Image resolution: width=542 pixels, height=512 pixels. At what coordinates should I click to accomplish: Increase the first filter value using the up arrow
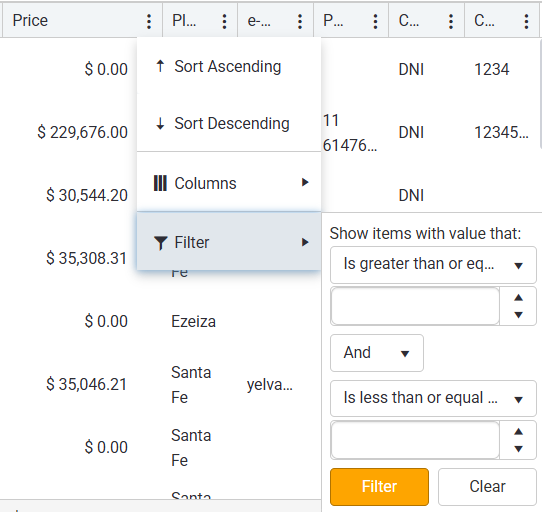(x=518, y=298)
